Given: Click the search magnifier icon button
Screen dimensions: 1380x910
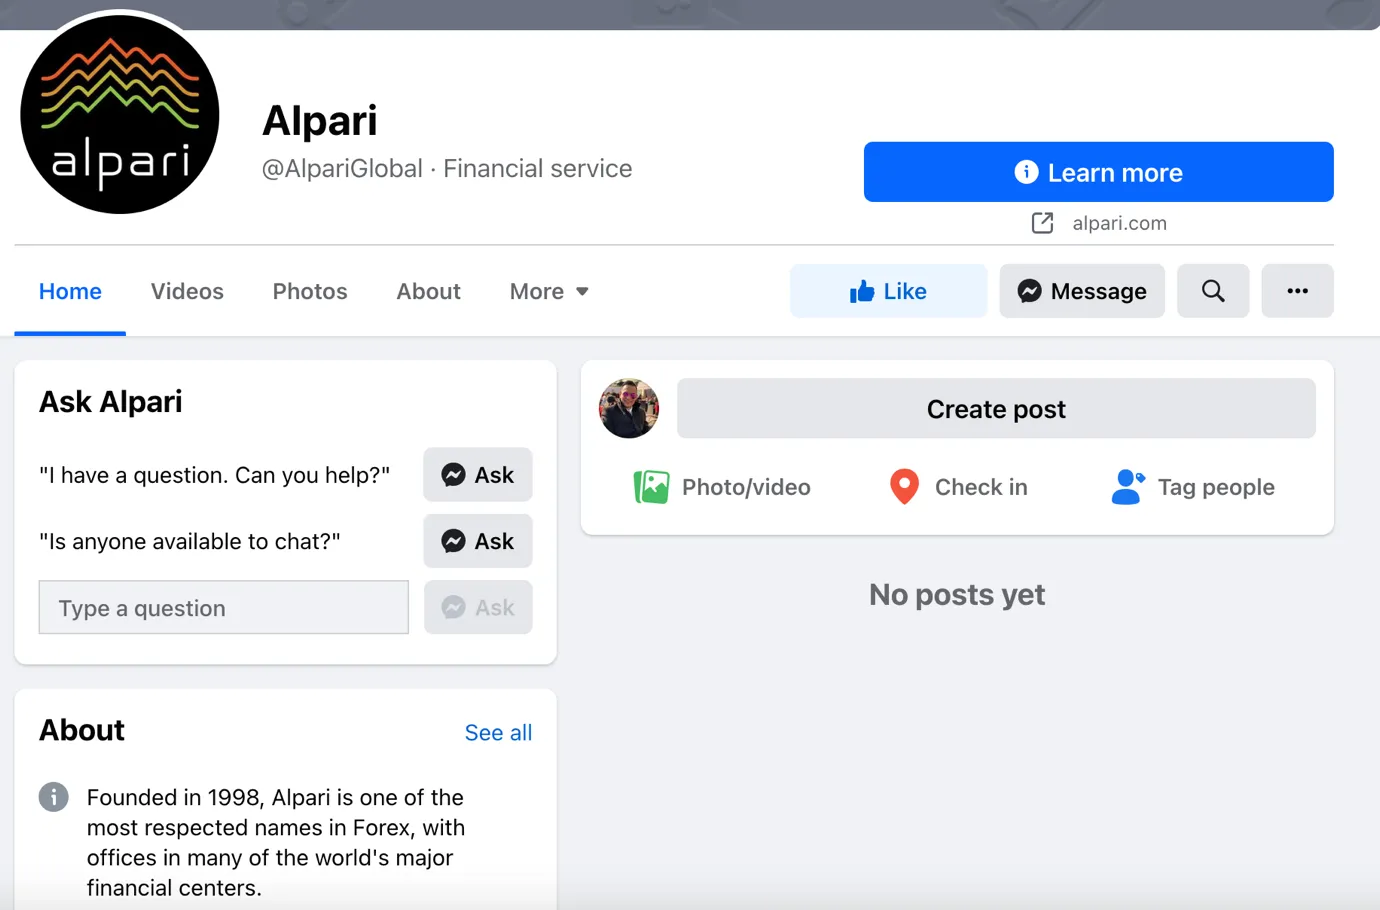Looking at the screenshot, I should click(x=1212, y=291).
